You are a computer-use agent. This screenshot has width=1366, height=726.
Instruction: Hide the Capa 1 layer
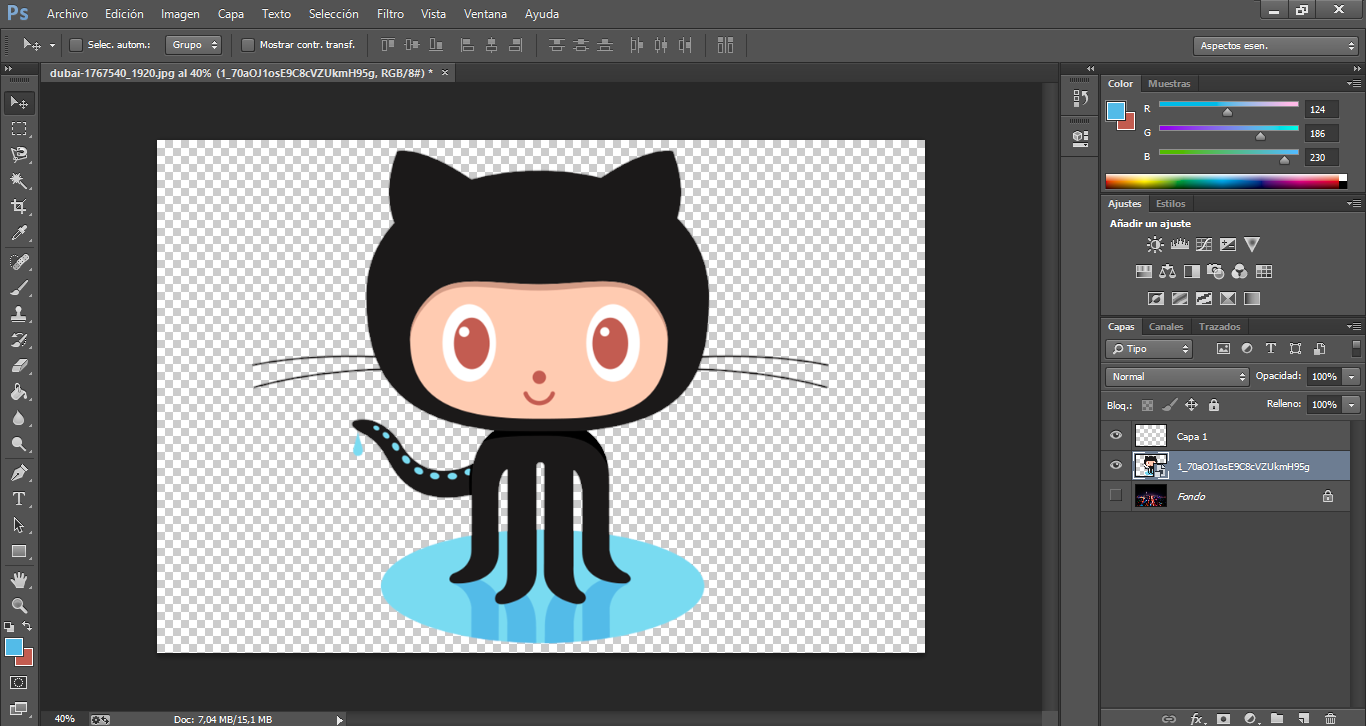tap(1116, 436)
